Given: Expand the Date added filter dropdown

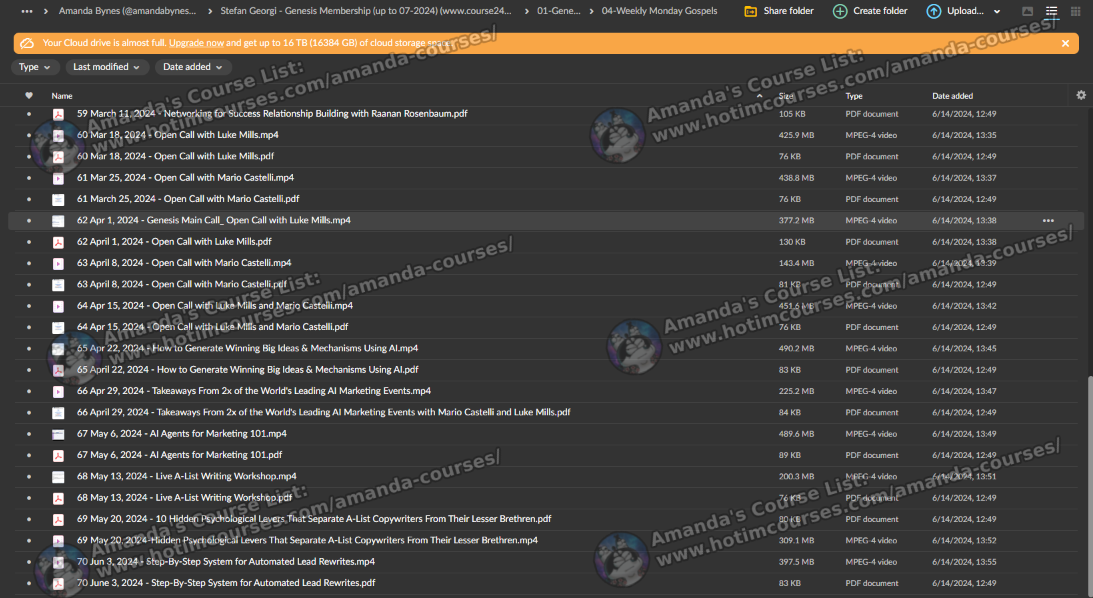Looking at the screenshot, I should pos(193,67).
